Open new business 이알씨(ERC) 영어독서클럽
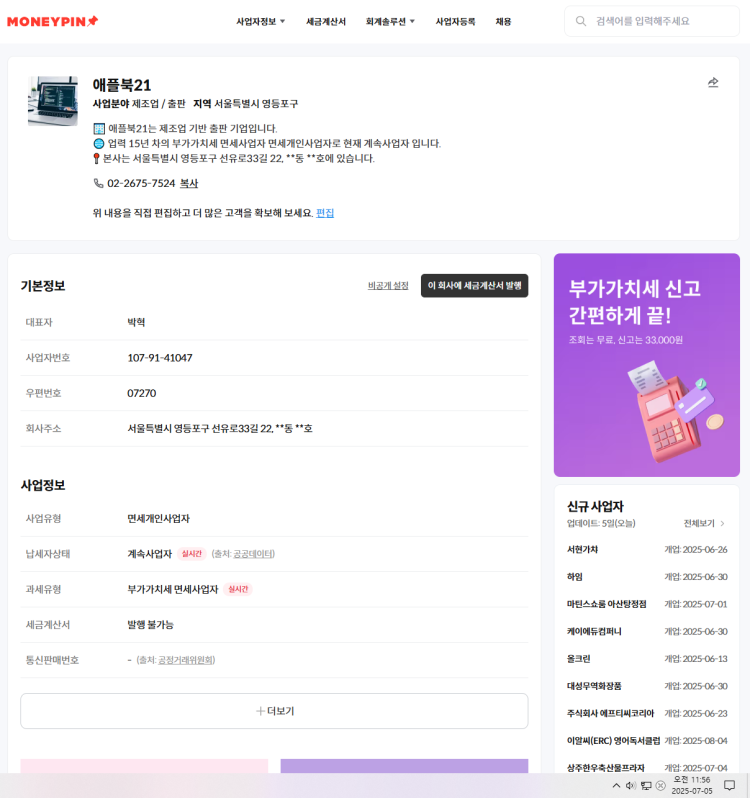The height and width of the screenshot is (798, 750). (x=614, y=740)
